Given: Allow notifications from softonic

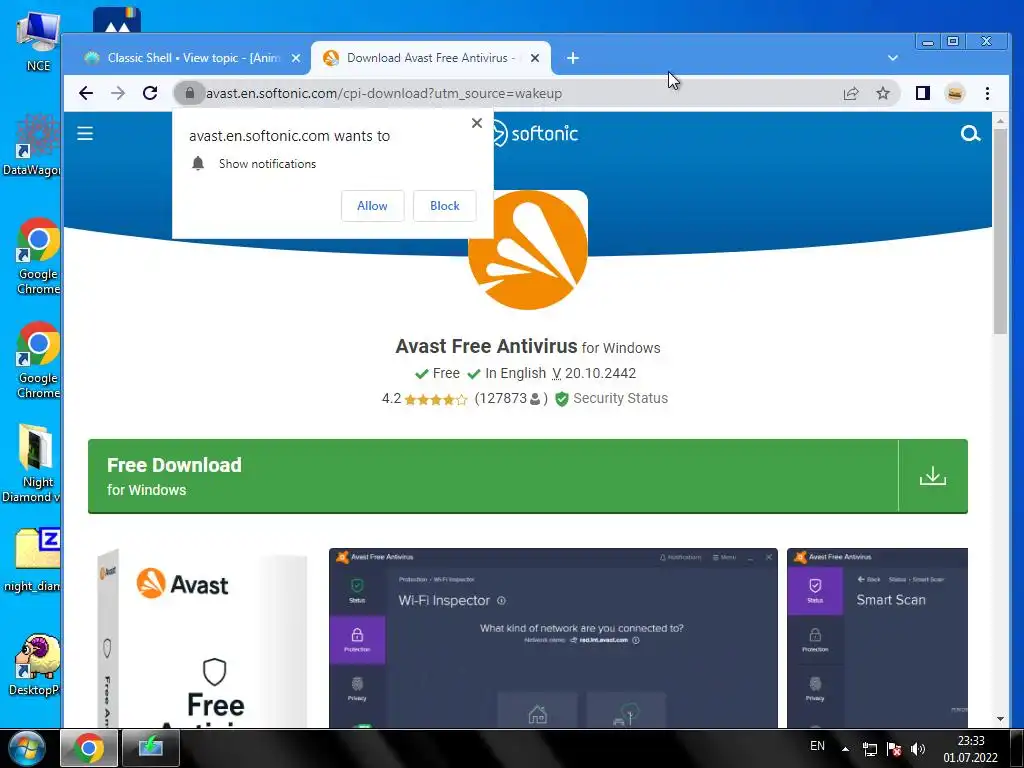Looking at the screenshot, I should coord(372,206).
